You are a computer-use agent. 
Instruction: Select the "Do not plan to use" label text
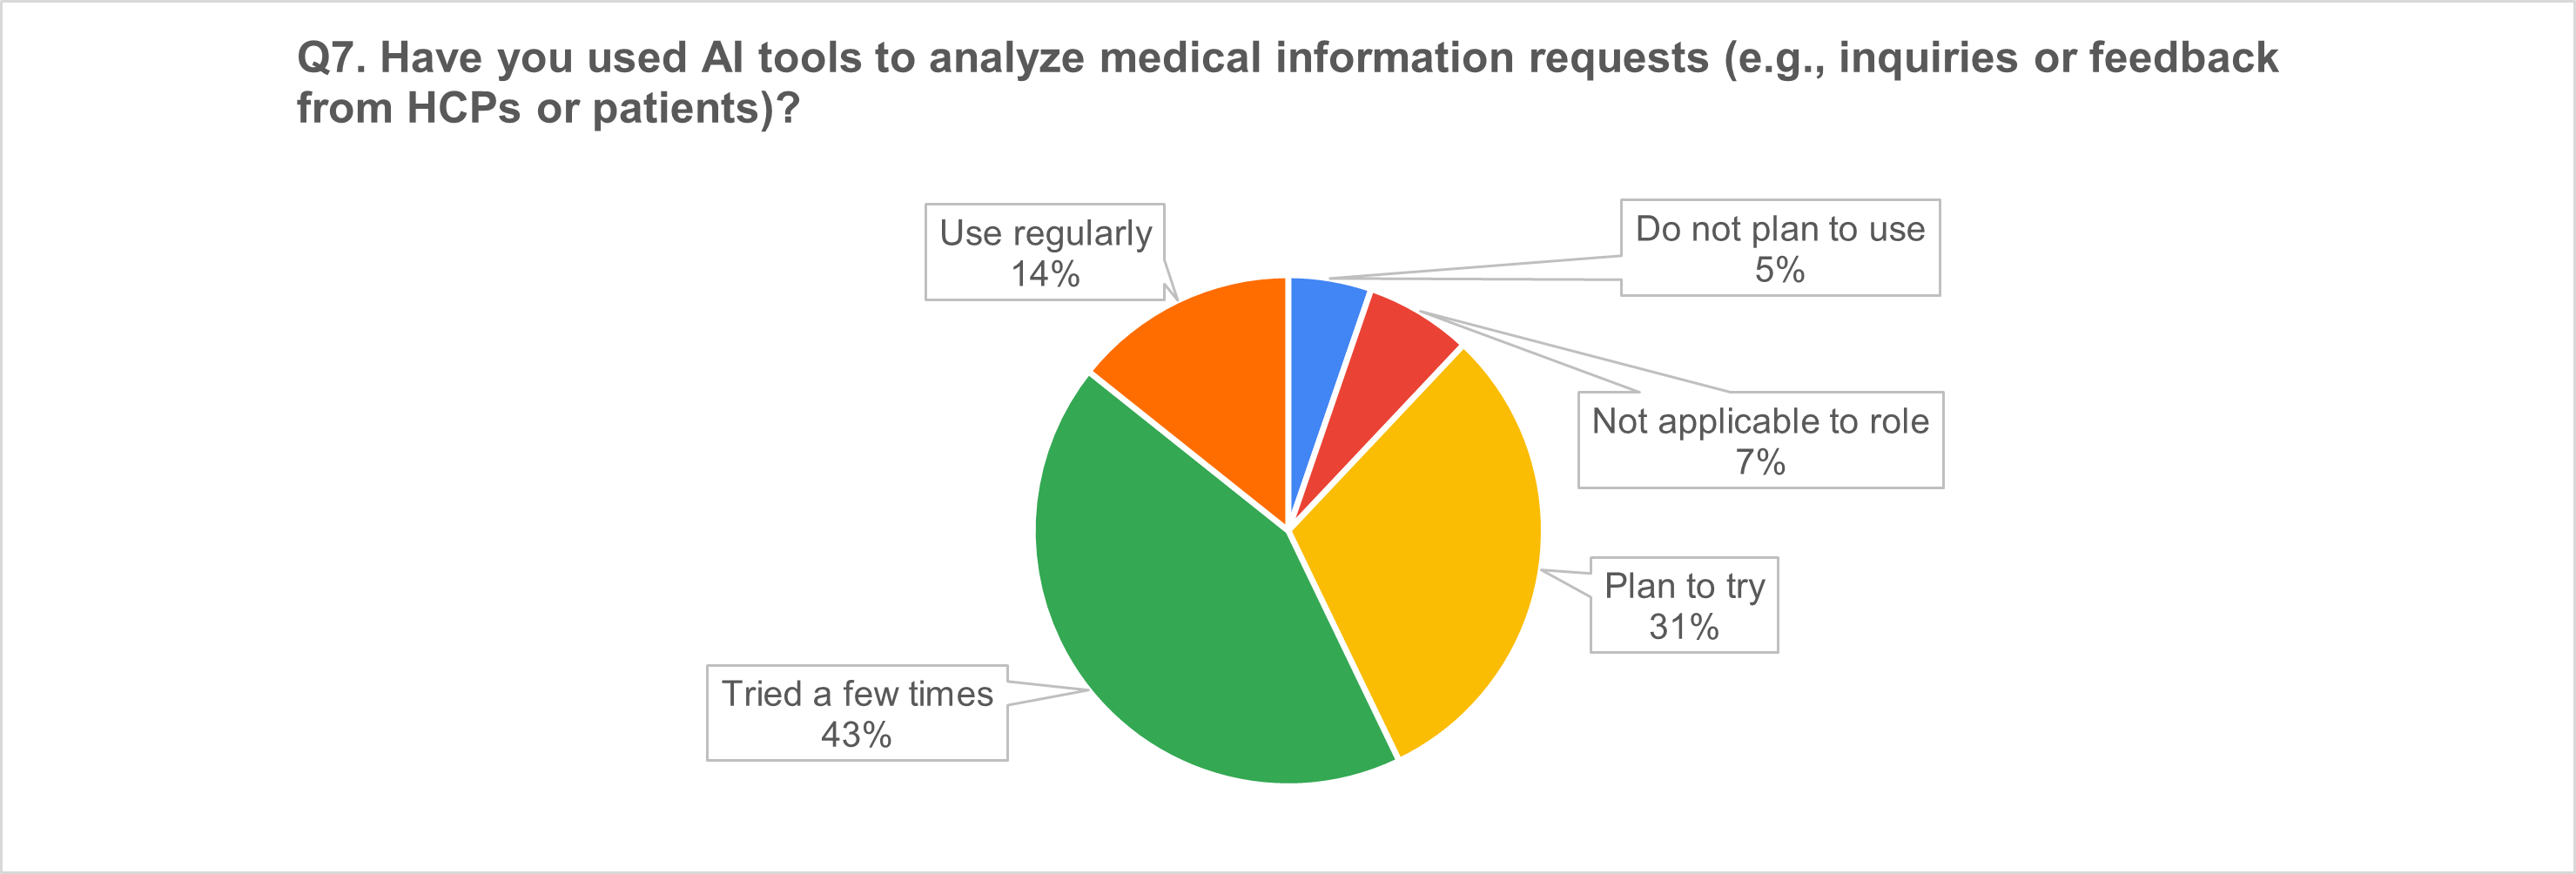[x=1780, y=229]
